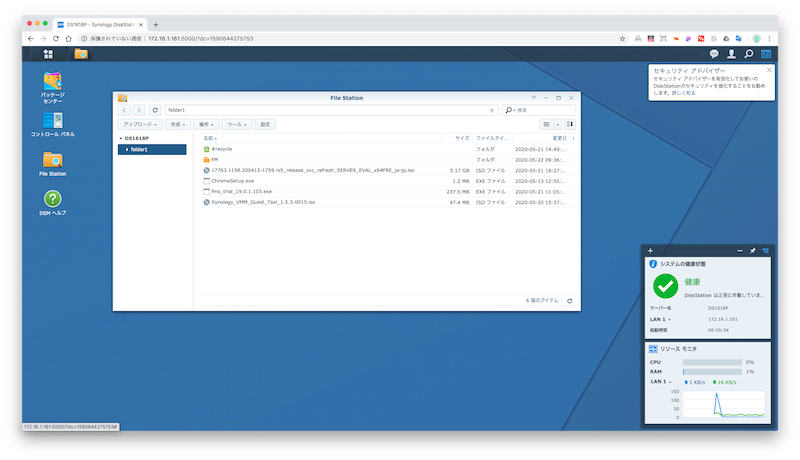Open LAN 1 dropdown in Resource Monitor widget
Screen dimensions: 800x460
click(661, 381)
